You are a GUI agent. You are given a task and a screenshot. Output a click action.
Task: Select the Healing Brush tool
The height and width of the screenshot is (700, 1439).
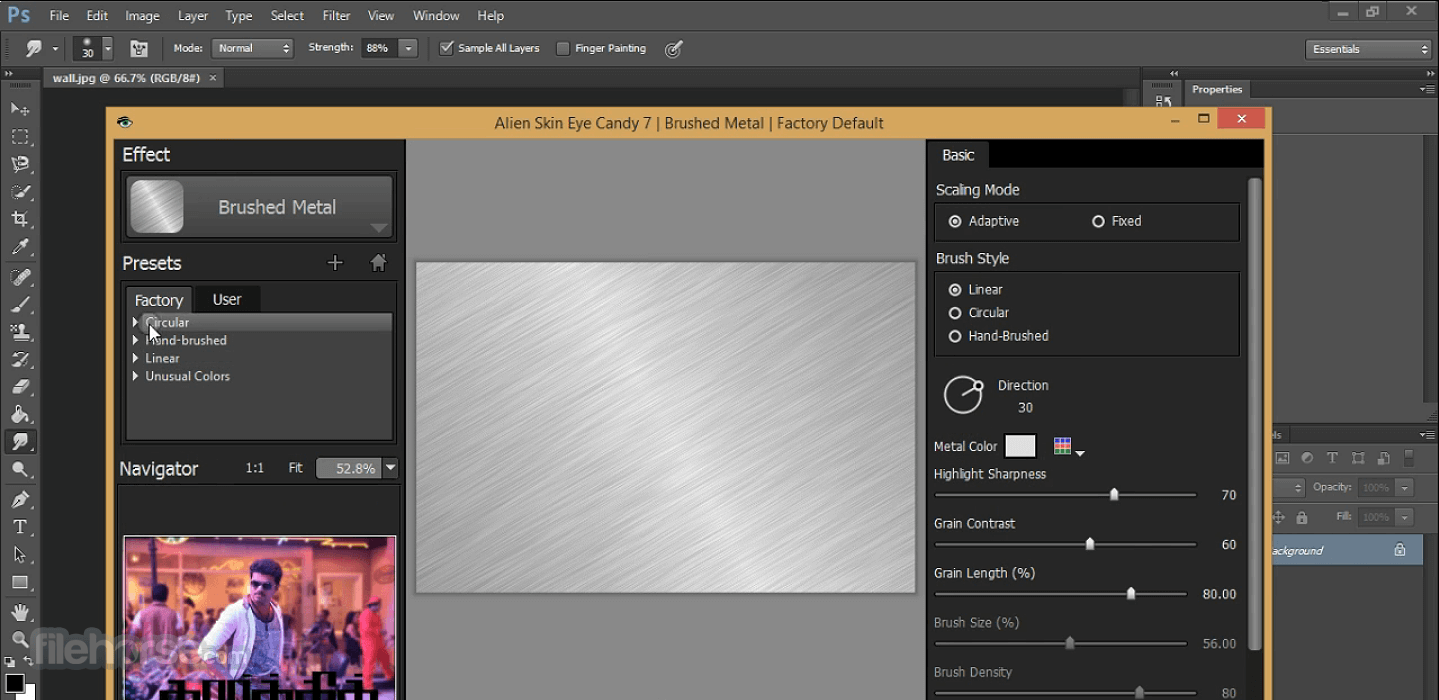(19, 277)
